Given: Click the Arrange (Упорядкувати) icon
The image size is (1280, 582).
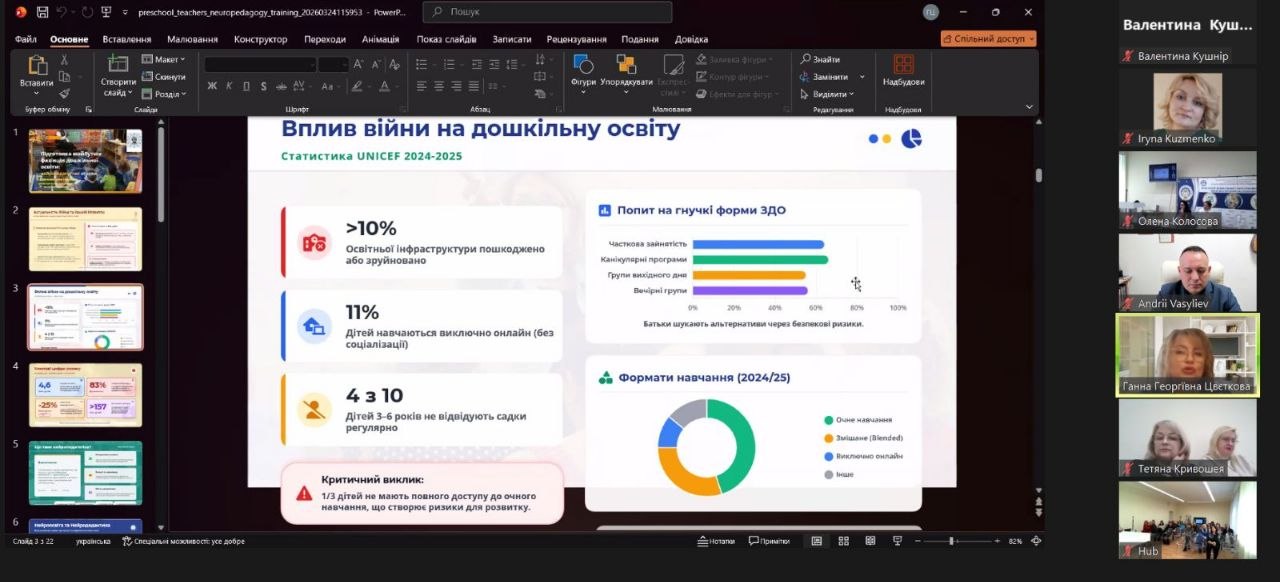Looking at the screenshot, I should point(626,66).
